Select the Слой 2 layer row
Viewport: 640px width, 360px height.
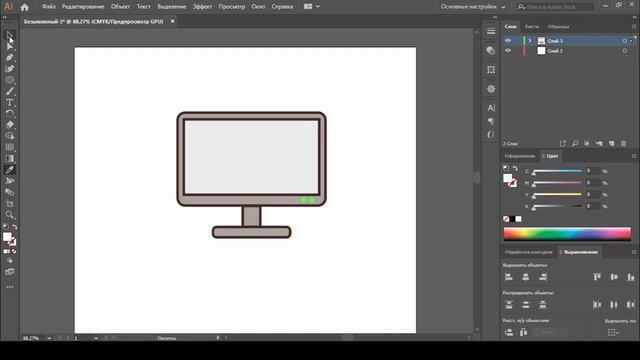(568, 51)
